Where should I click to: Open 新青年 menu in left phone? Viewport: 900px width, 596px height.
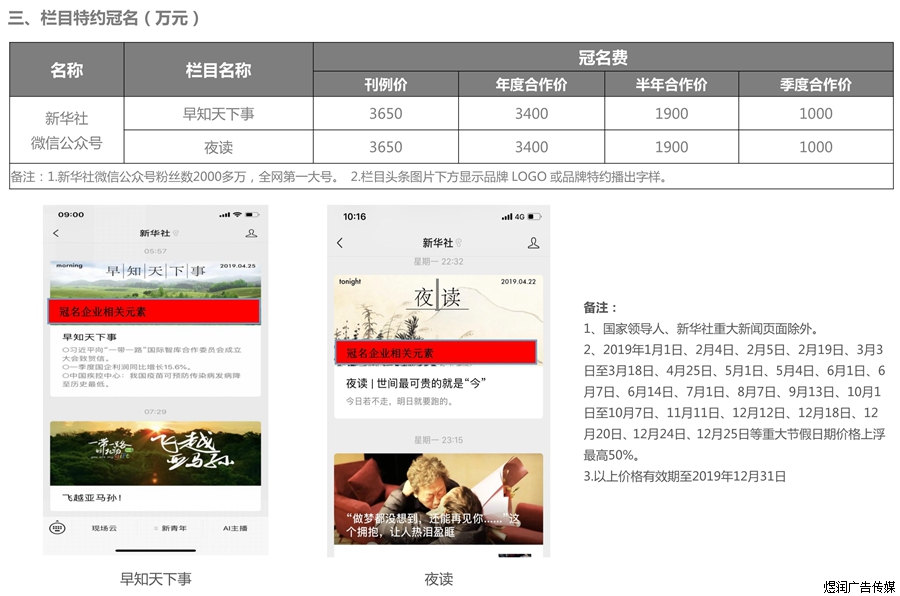click(x=172, y=528)
